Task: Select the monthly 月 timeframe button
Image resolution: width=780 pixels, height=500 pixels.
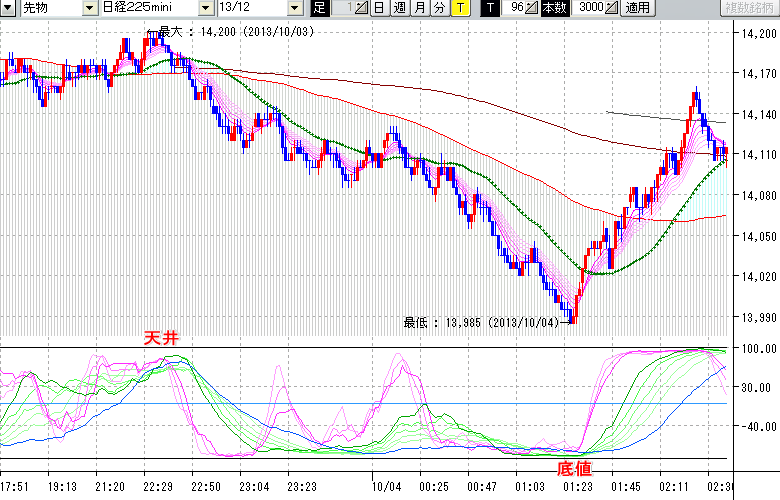Action: pyautogui.click(x=420, y=8)
